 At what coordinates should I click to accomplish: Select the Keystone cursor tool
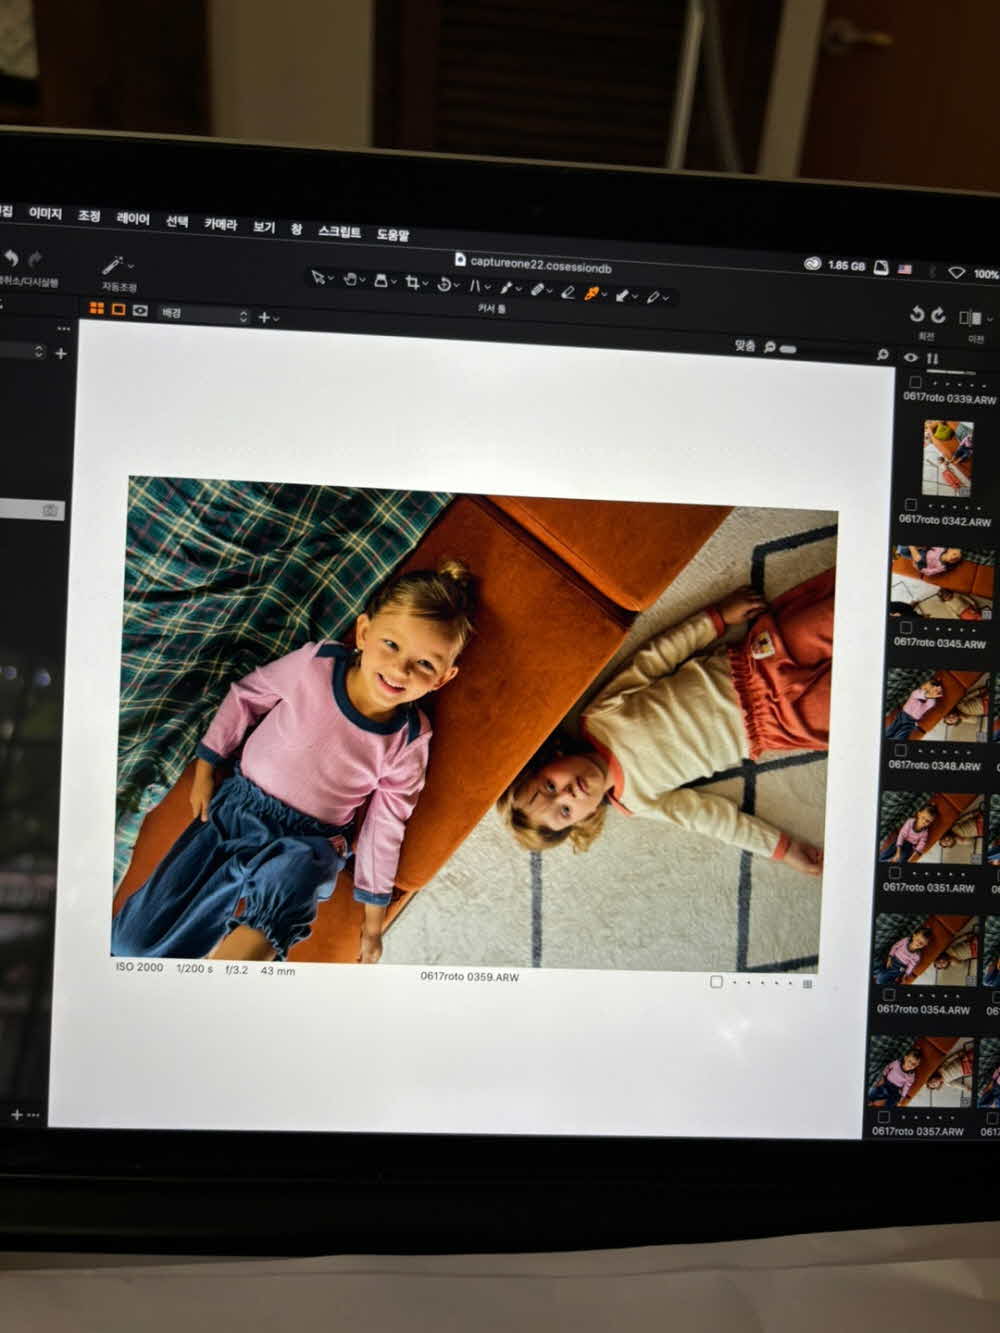point(475,287)
